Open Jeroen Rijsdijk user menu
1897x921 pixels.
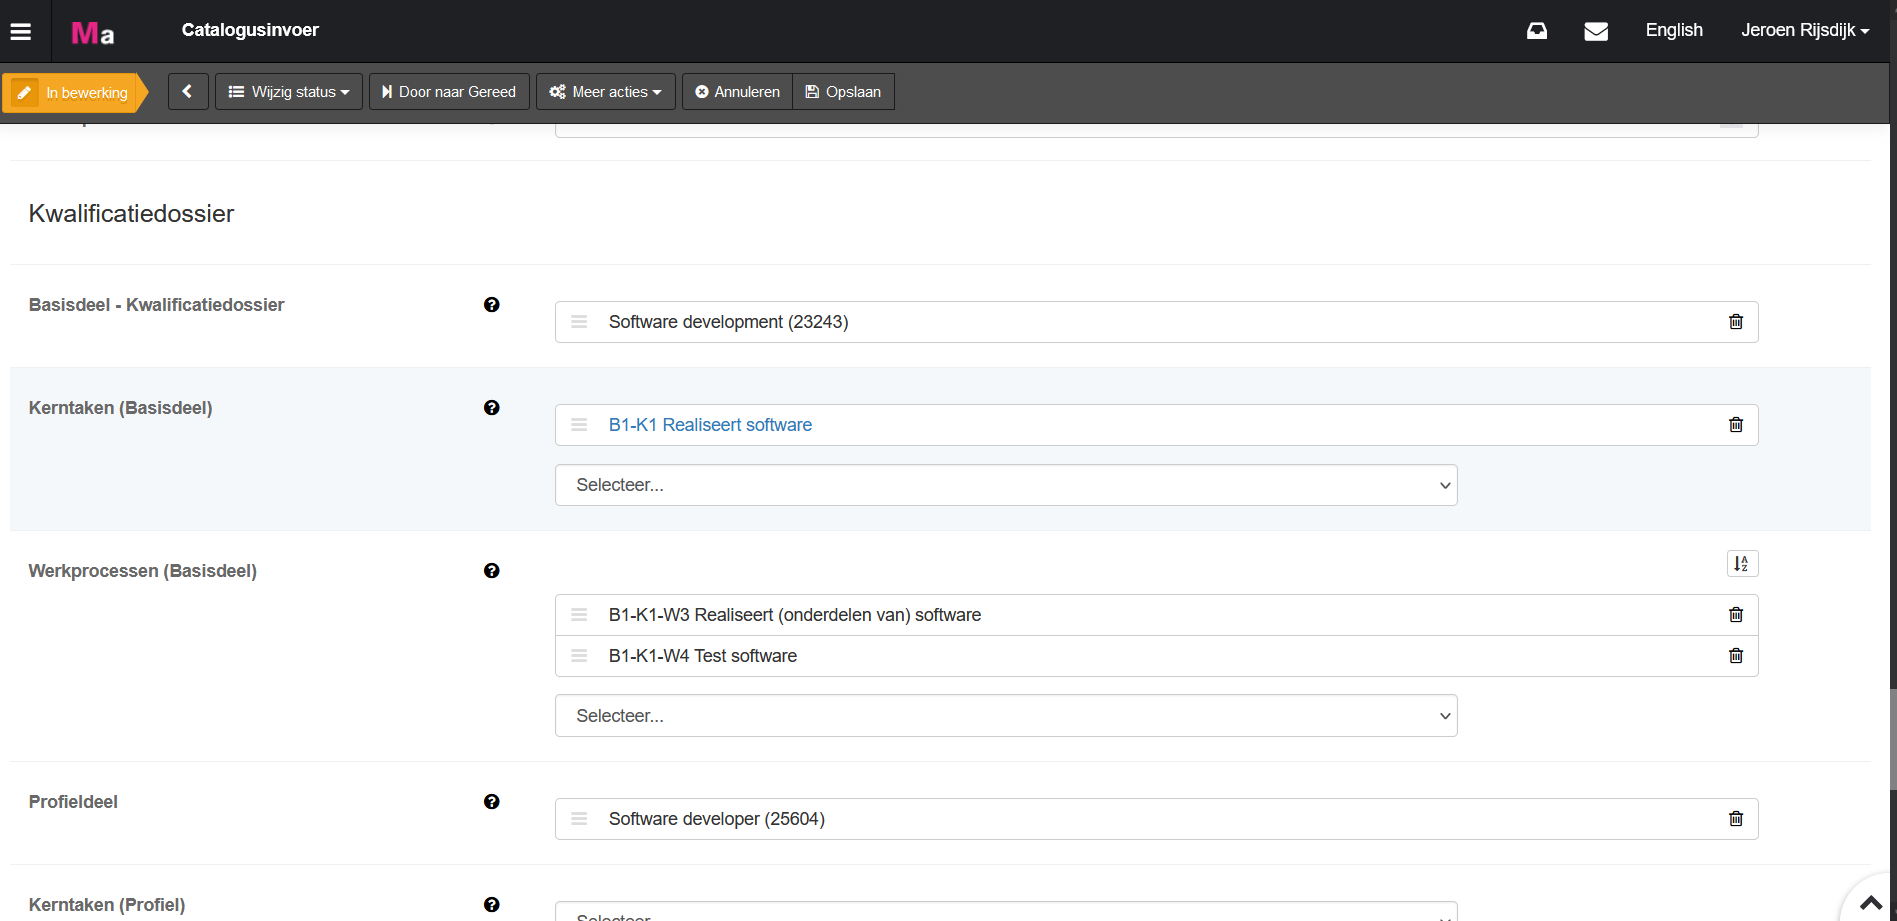[1805, 30]
